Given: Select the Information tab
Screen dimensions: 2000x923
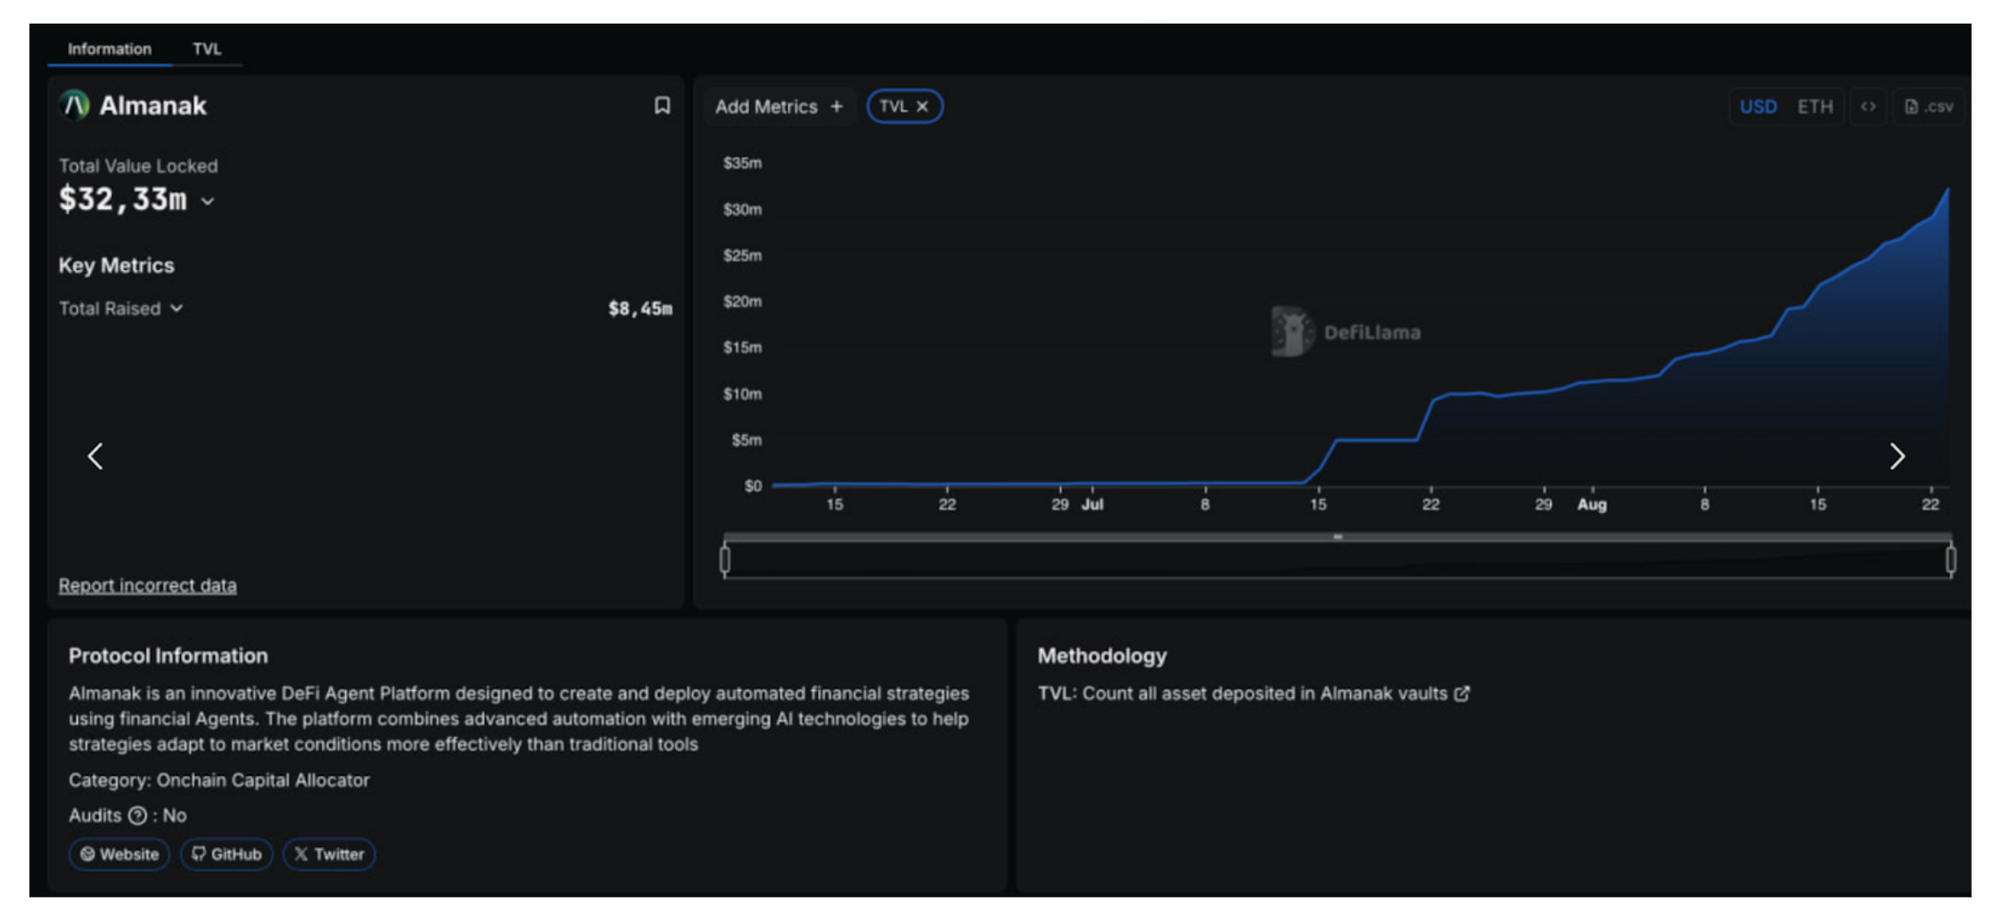Looking at the screenshot, I should [x=109, y=49].
